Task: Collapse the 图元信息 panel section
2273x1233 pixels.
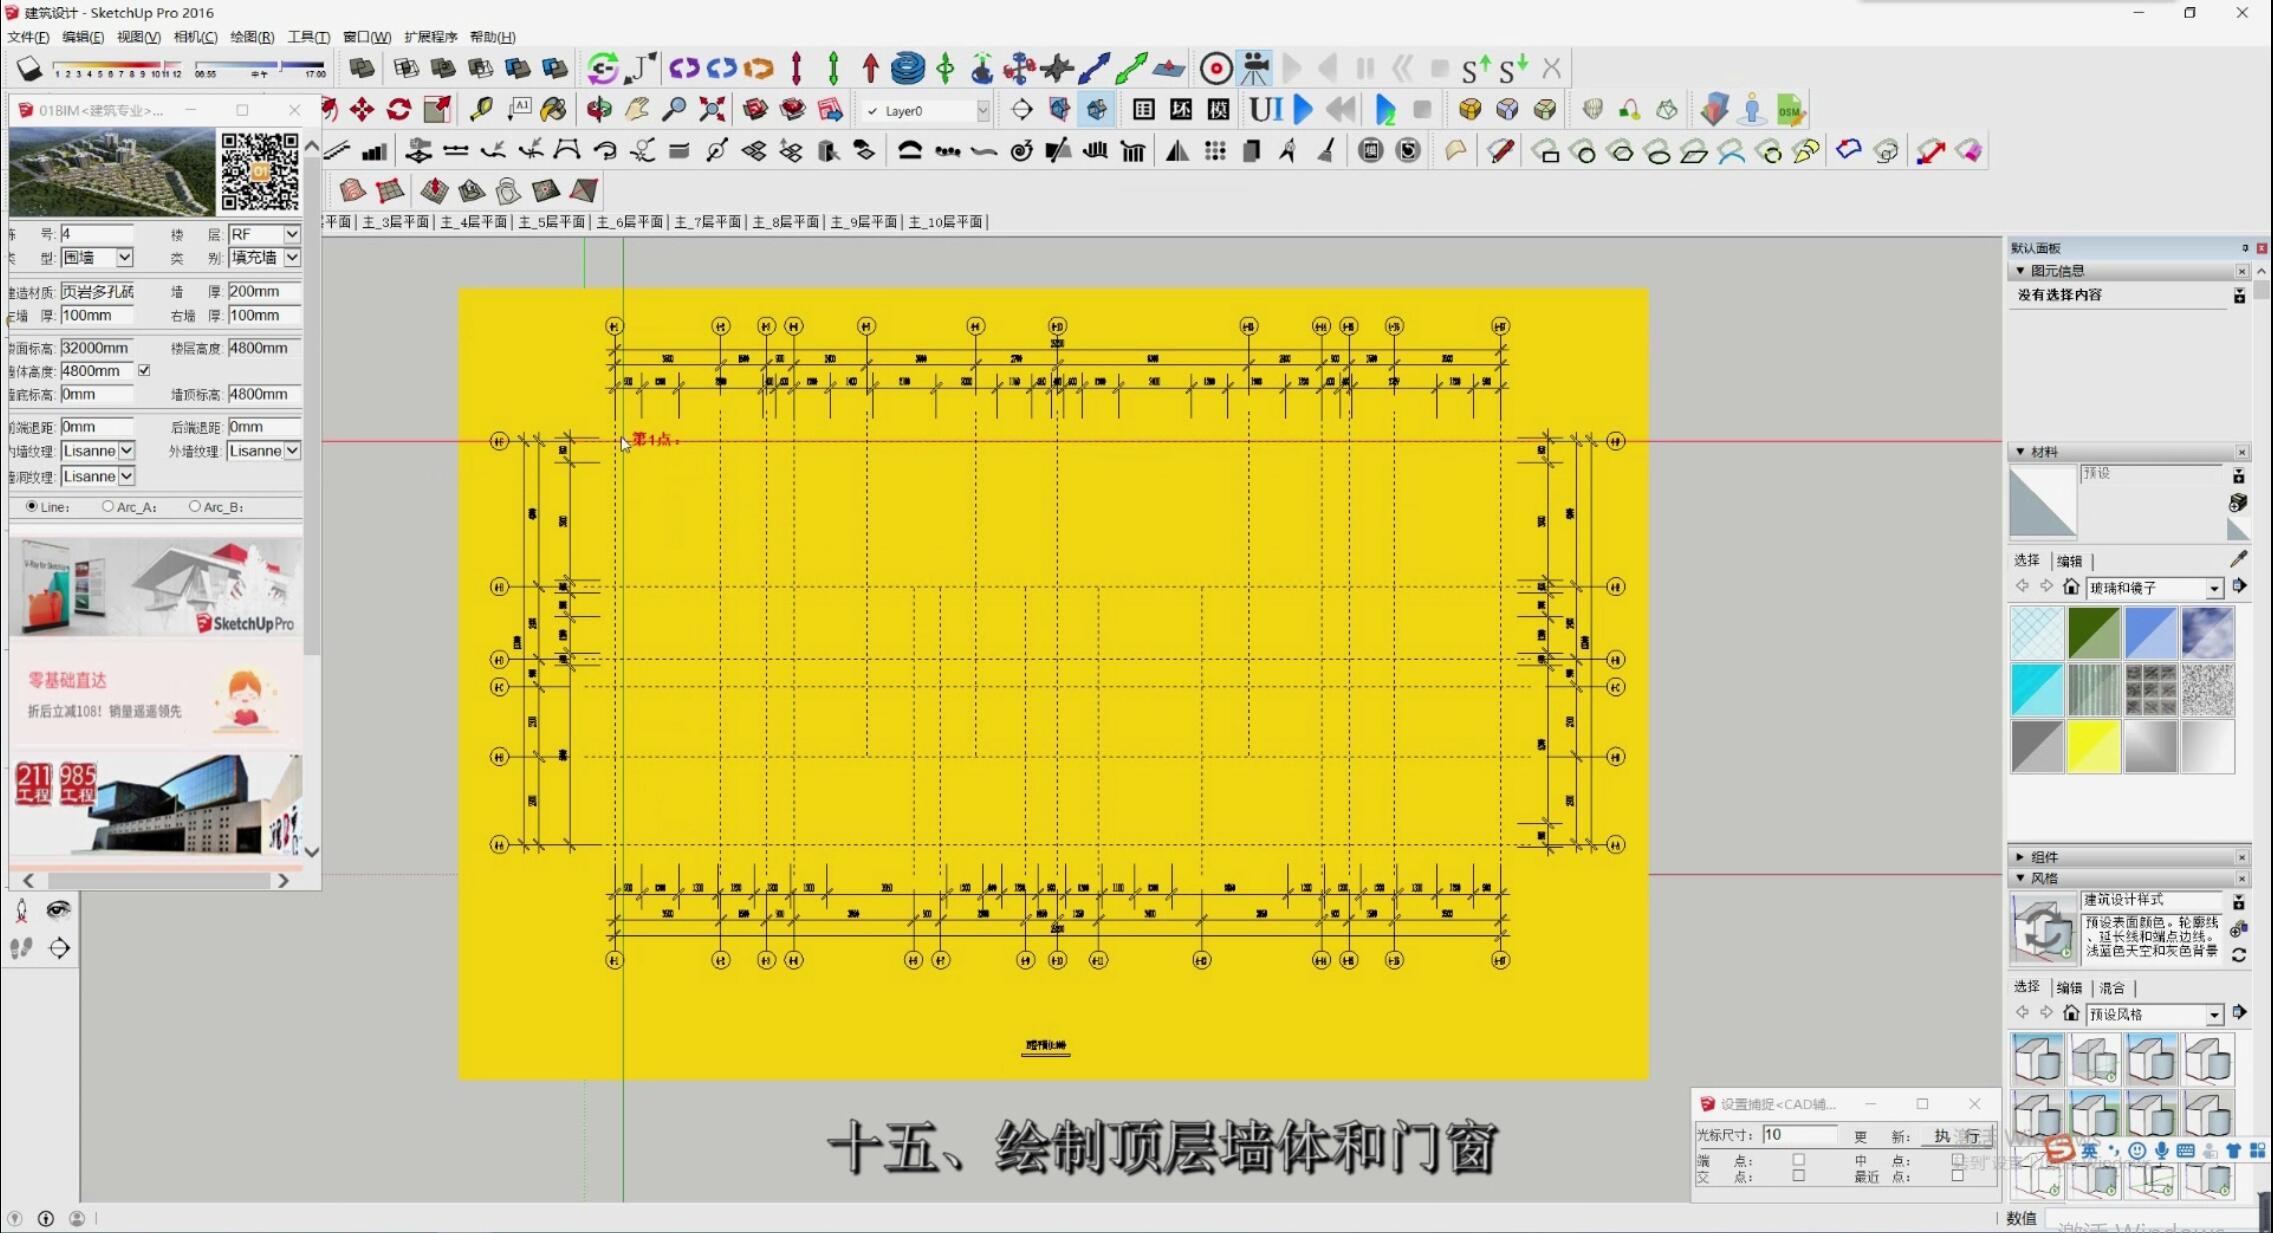Action: point(2020,271)
